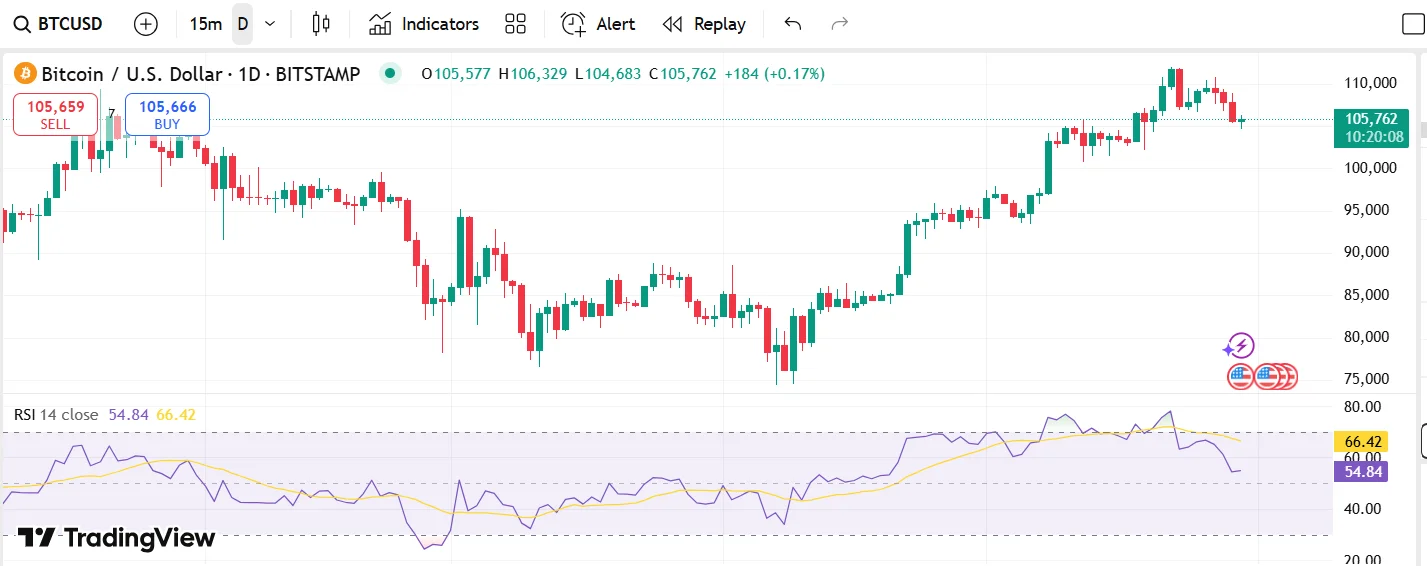Click the BUY price button
Image resolution: width=1427 pixels, height=566 pixels.
(x=167, y=113)
